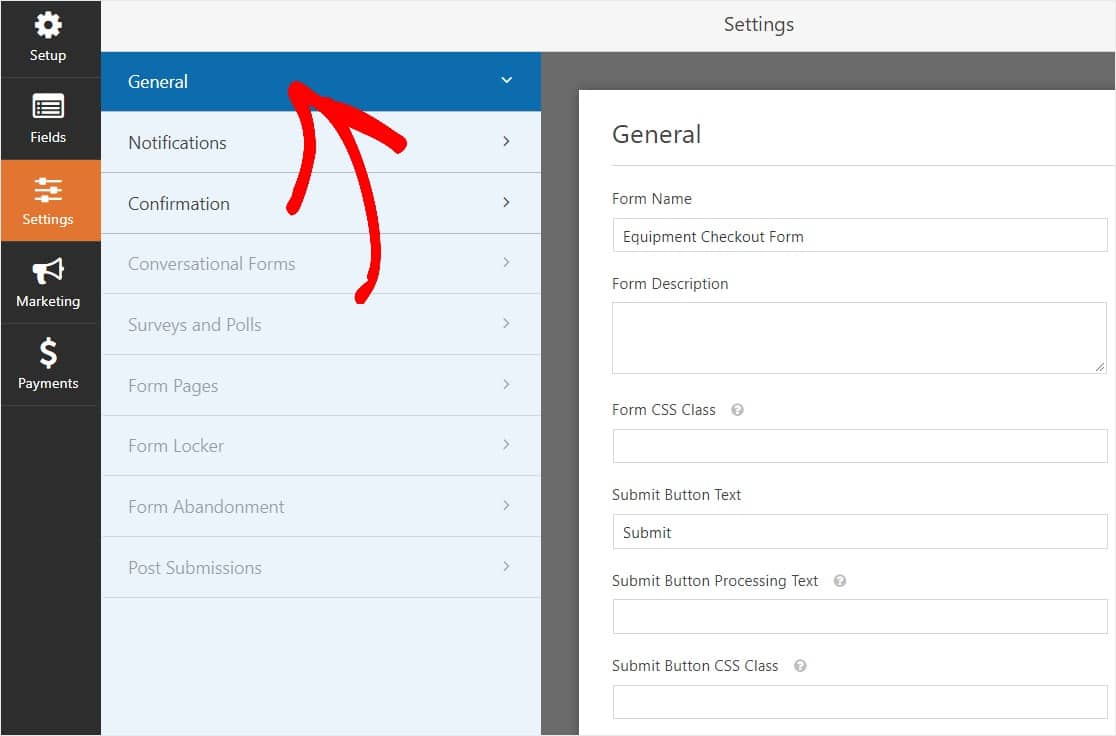The width and height of the screenshot is (1116, 736).
Task: Click the Submit Button CSS Class field
Action: point(860,703)
